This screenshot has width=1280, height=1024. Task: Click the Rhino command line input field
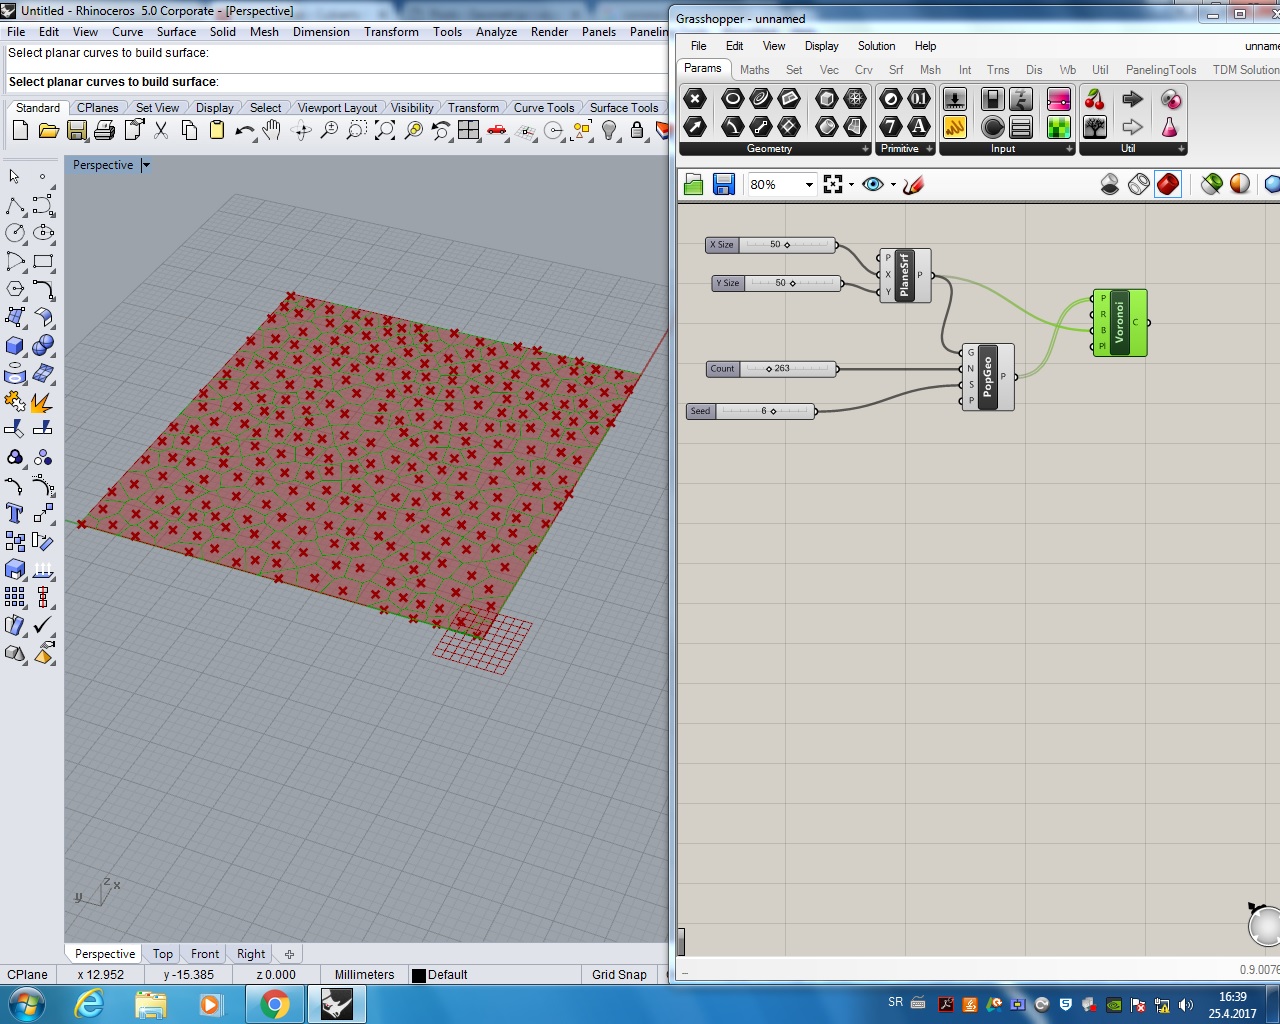[x=336, y=82]
